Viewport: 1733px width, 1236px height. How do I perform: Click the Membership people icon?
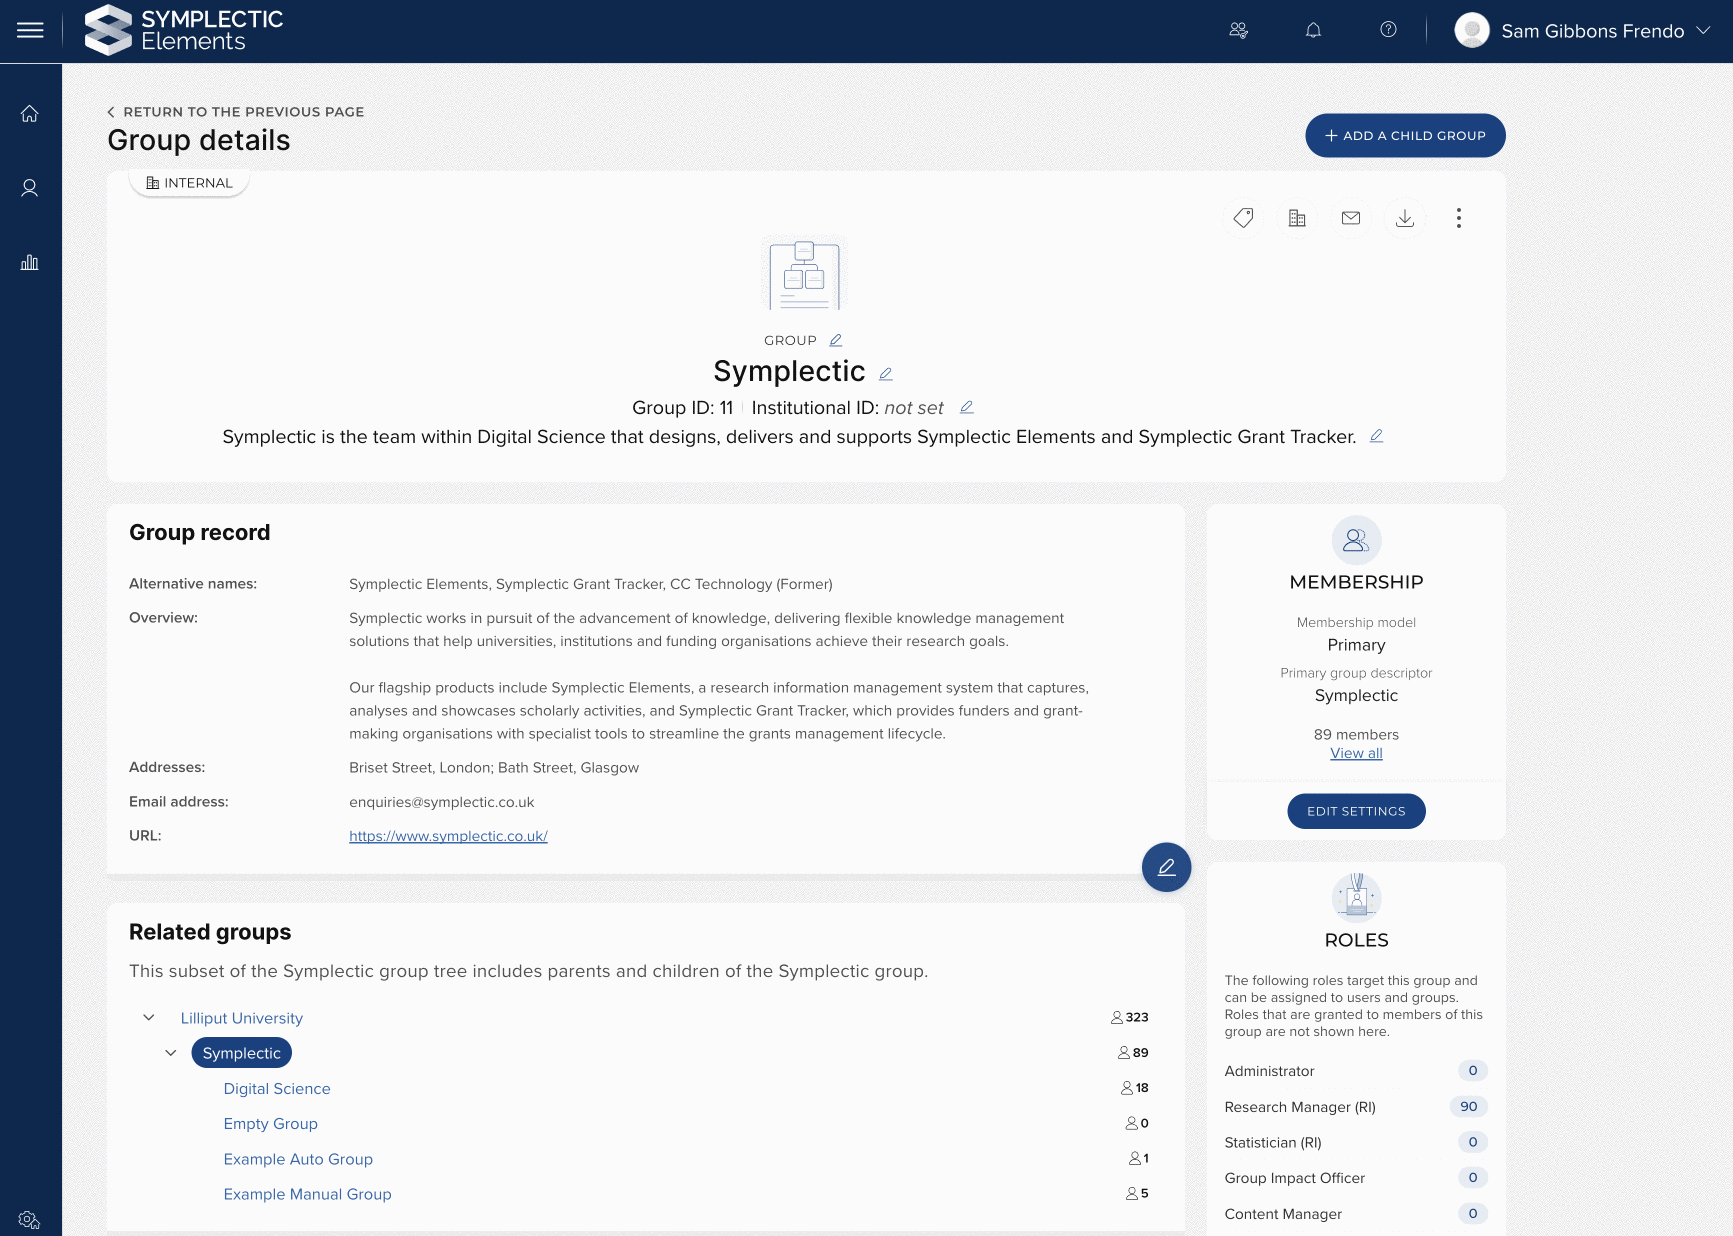(1356, 540)
